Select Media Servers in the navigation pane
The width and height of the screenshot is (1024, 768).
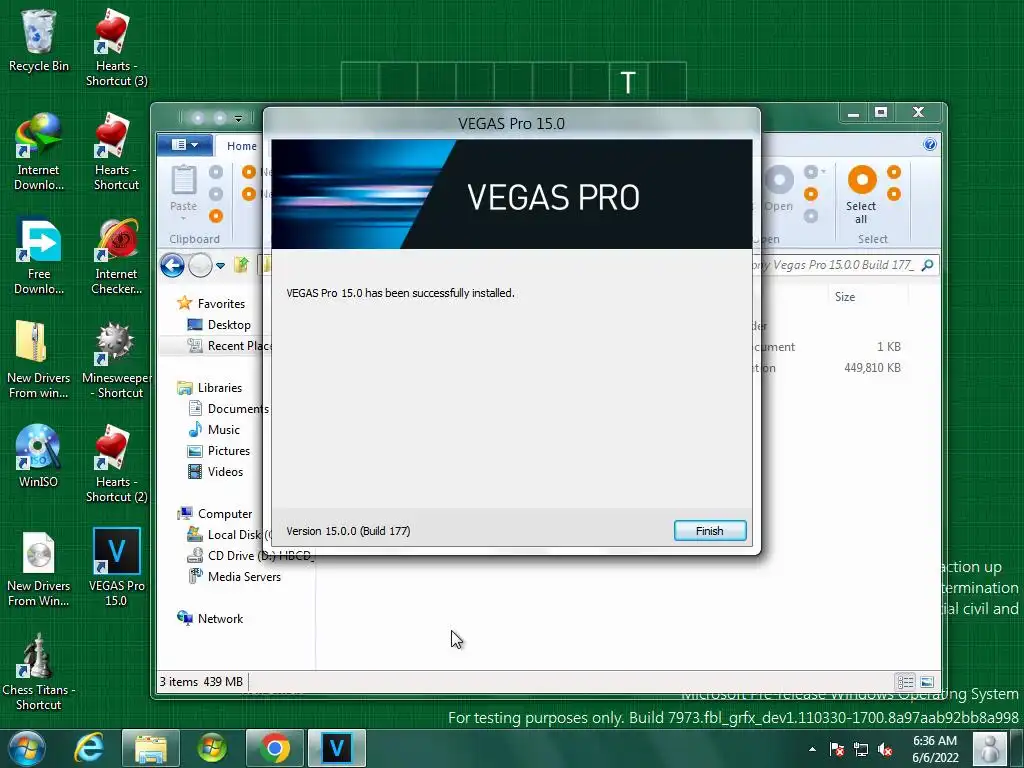[234, 577]
